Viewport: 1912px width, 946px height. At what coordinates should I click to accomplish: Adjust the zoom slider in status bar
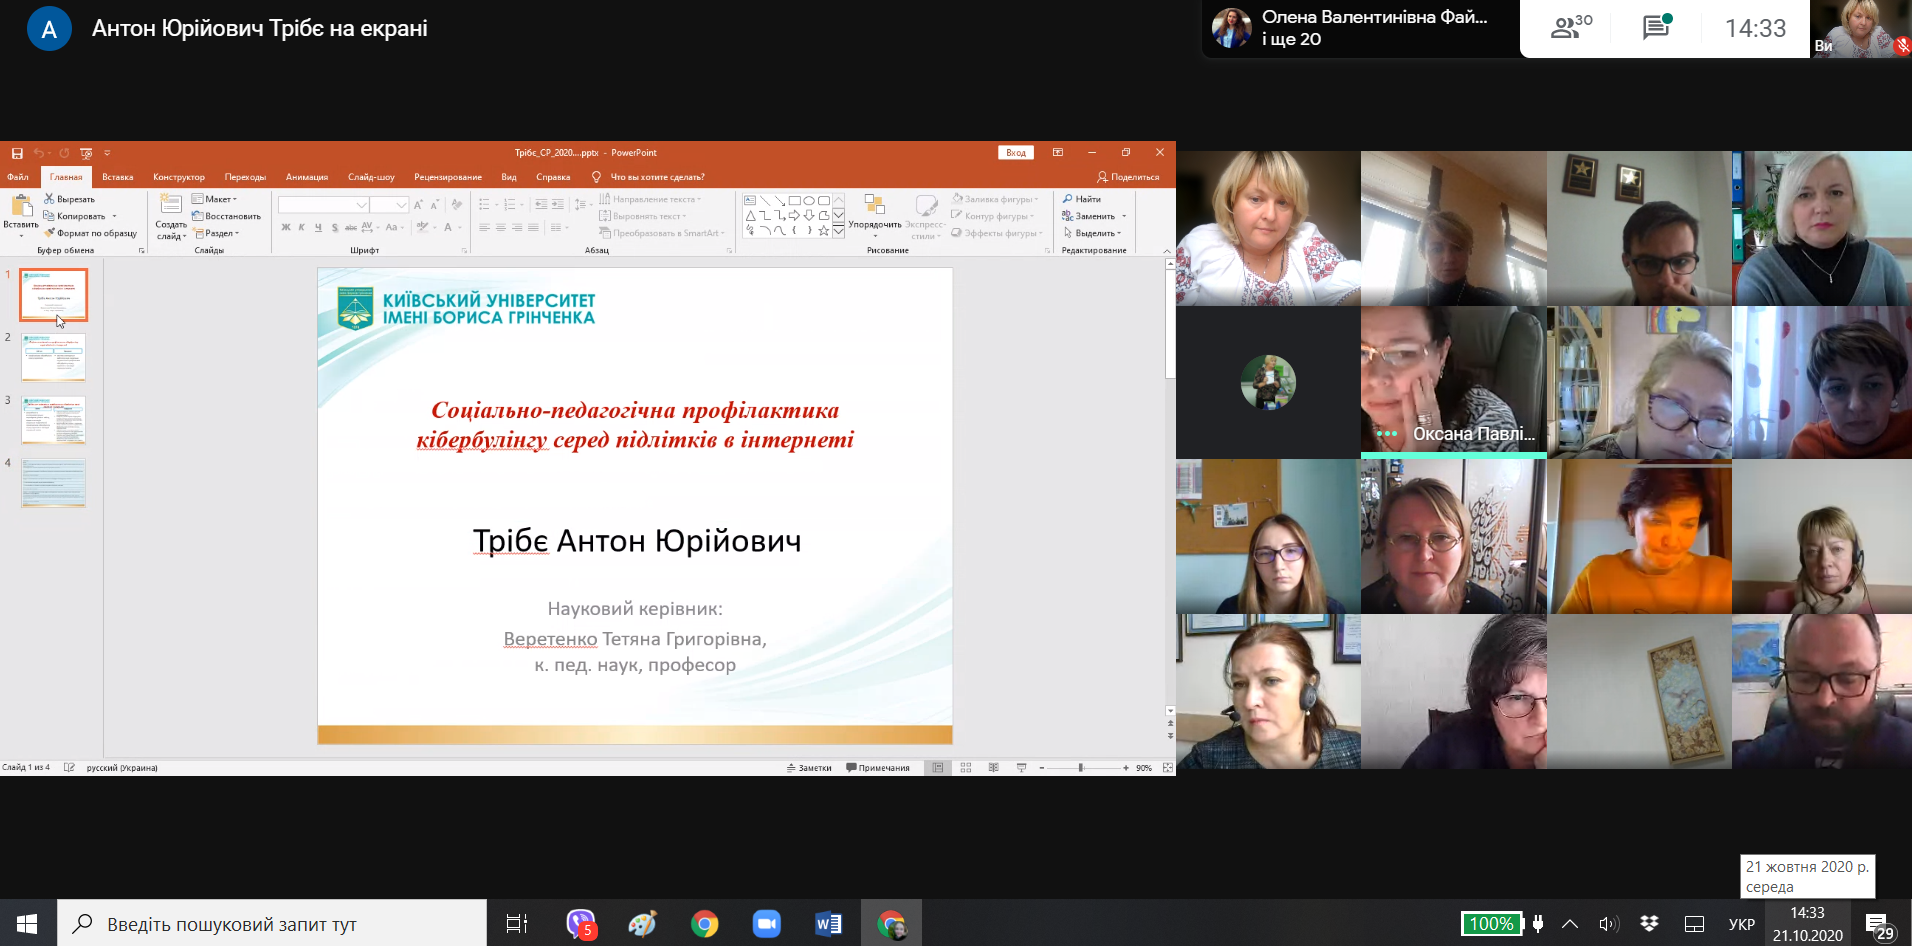(1081, 768)
